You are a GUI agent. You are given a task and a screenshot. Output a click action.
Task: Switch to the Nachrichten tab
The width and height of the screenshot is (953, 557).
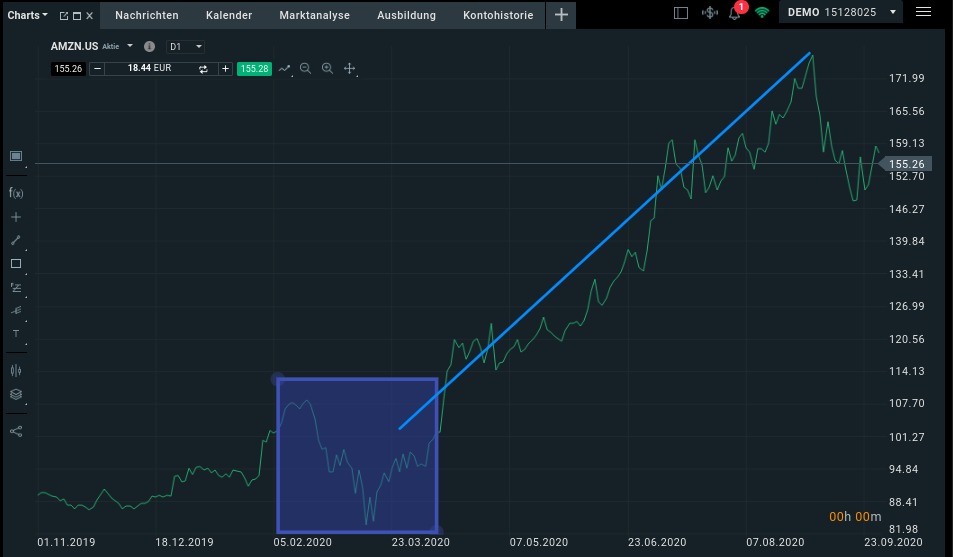click(147, 15)
